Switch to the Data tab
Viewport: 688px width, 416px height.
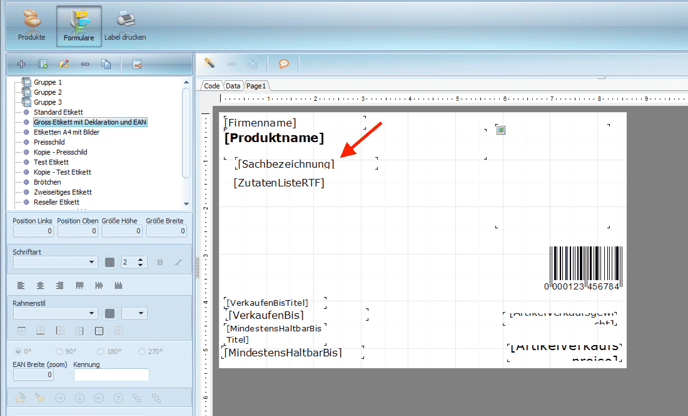[x=233, y=86]
